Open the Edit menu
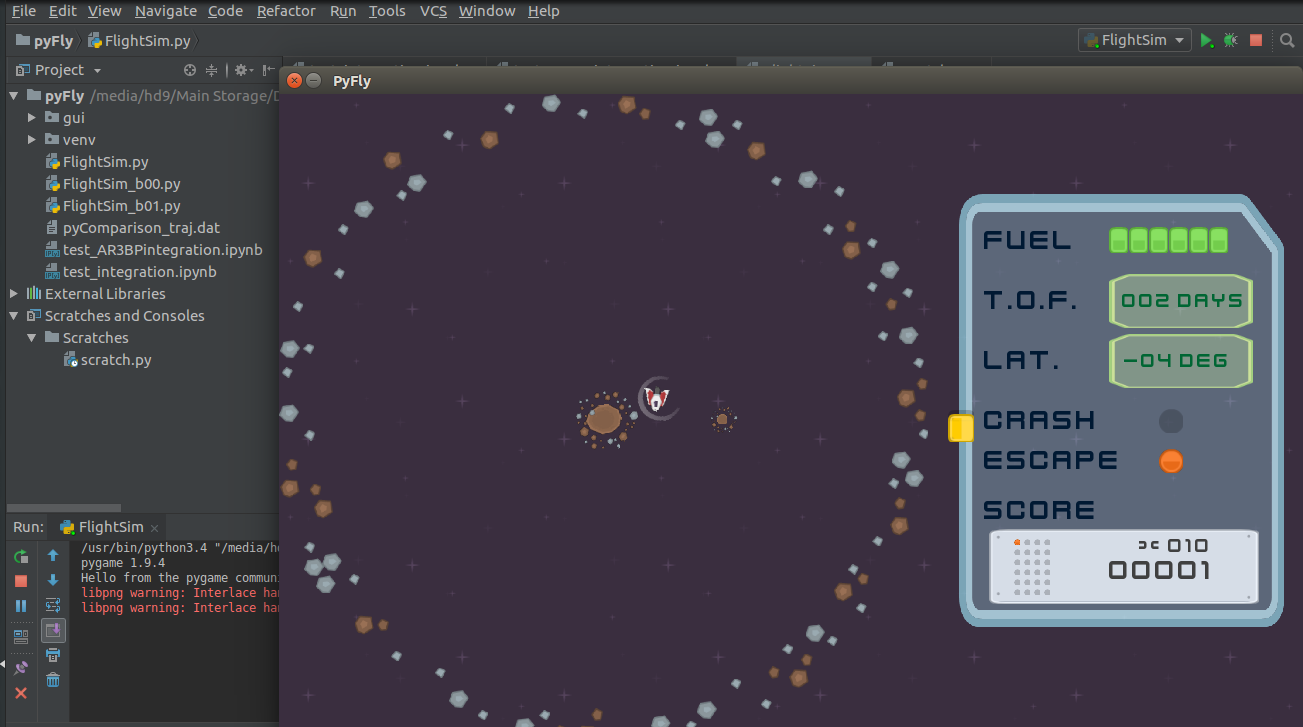The height and width of the screenshot is (727, 1303). coord(62,11)
